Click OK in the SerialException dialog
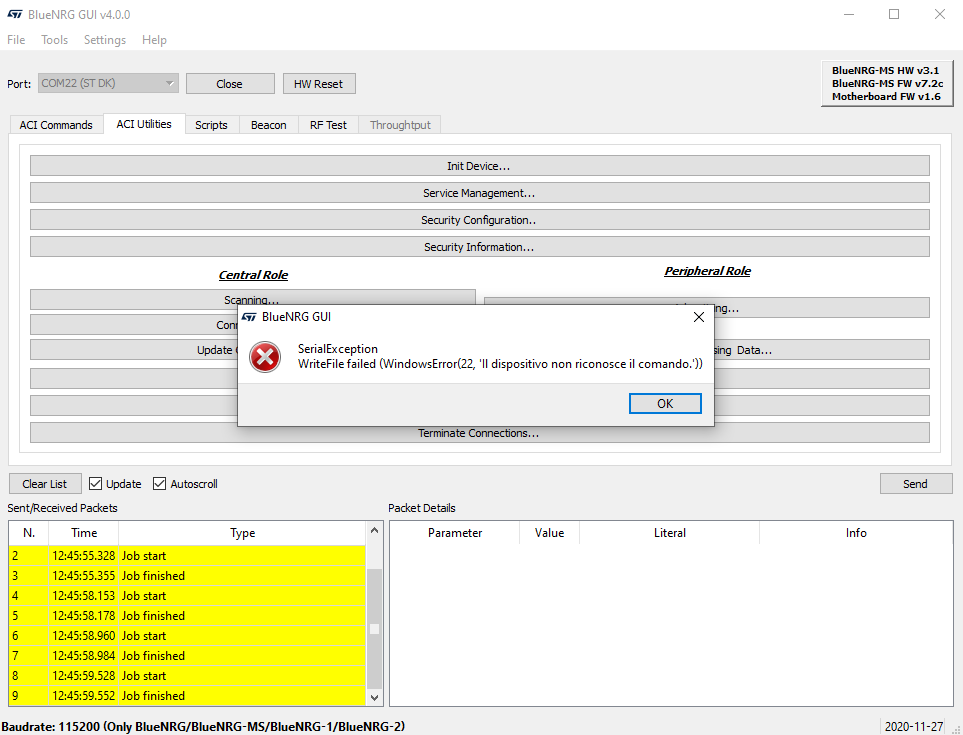 click(x=665, y=403)
